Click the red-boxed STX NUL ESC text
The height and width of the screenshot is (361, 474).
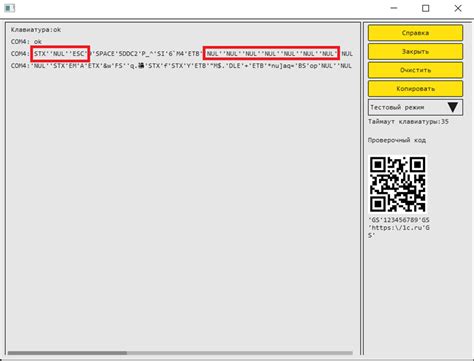pyautogui.click(x=60, y=54)
